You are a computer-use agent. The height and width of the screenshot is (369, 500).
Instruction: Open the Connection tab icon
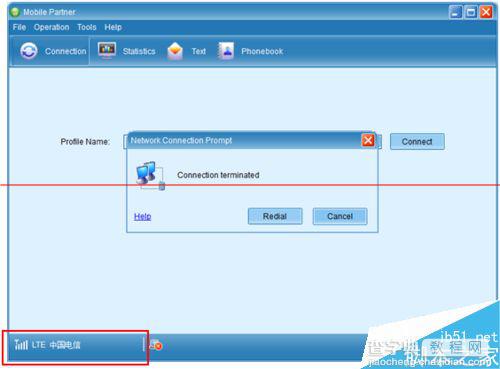point(29,51)
